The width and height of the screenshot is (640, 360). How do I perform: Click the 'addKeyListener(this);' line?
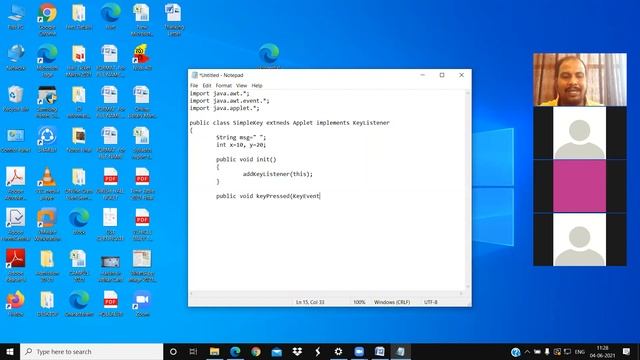[278, 174]
